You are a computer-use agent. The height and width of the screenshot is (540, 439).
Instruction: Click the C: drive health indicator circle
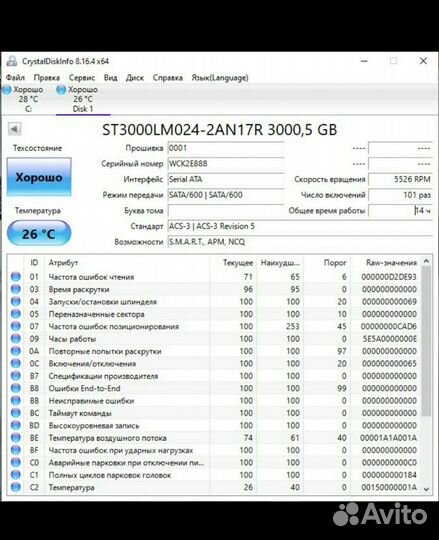(x=7, y=90)
